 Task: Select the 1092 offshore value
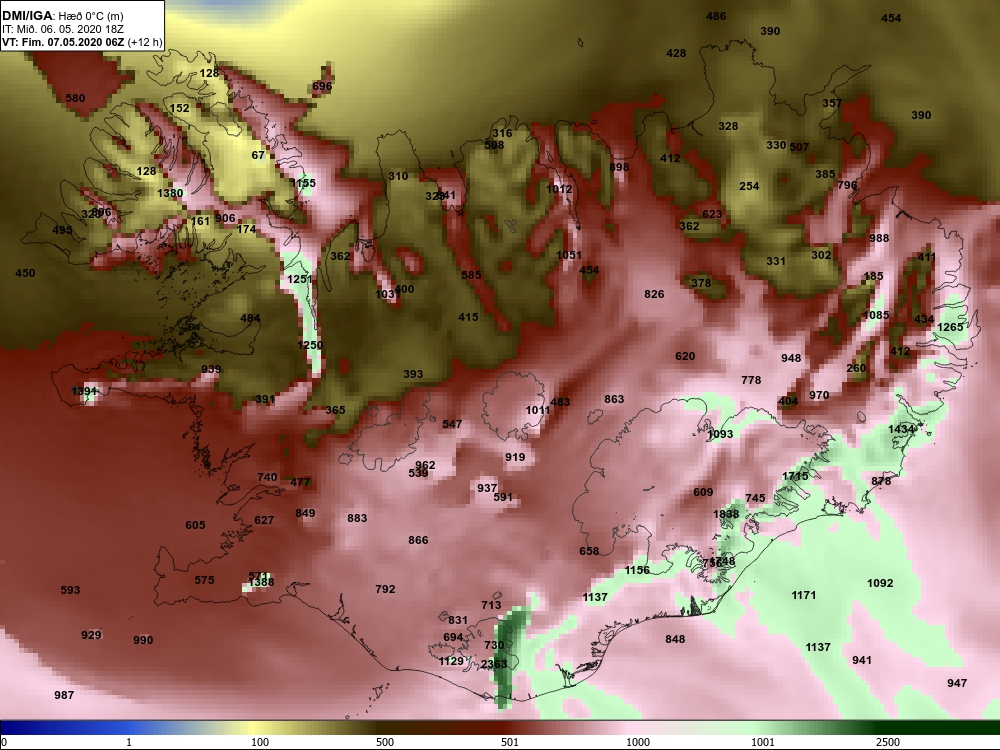pyautogui.click(x=880, y=583)
